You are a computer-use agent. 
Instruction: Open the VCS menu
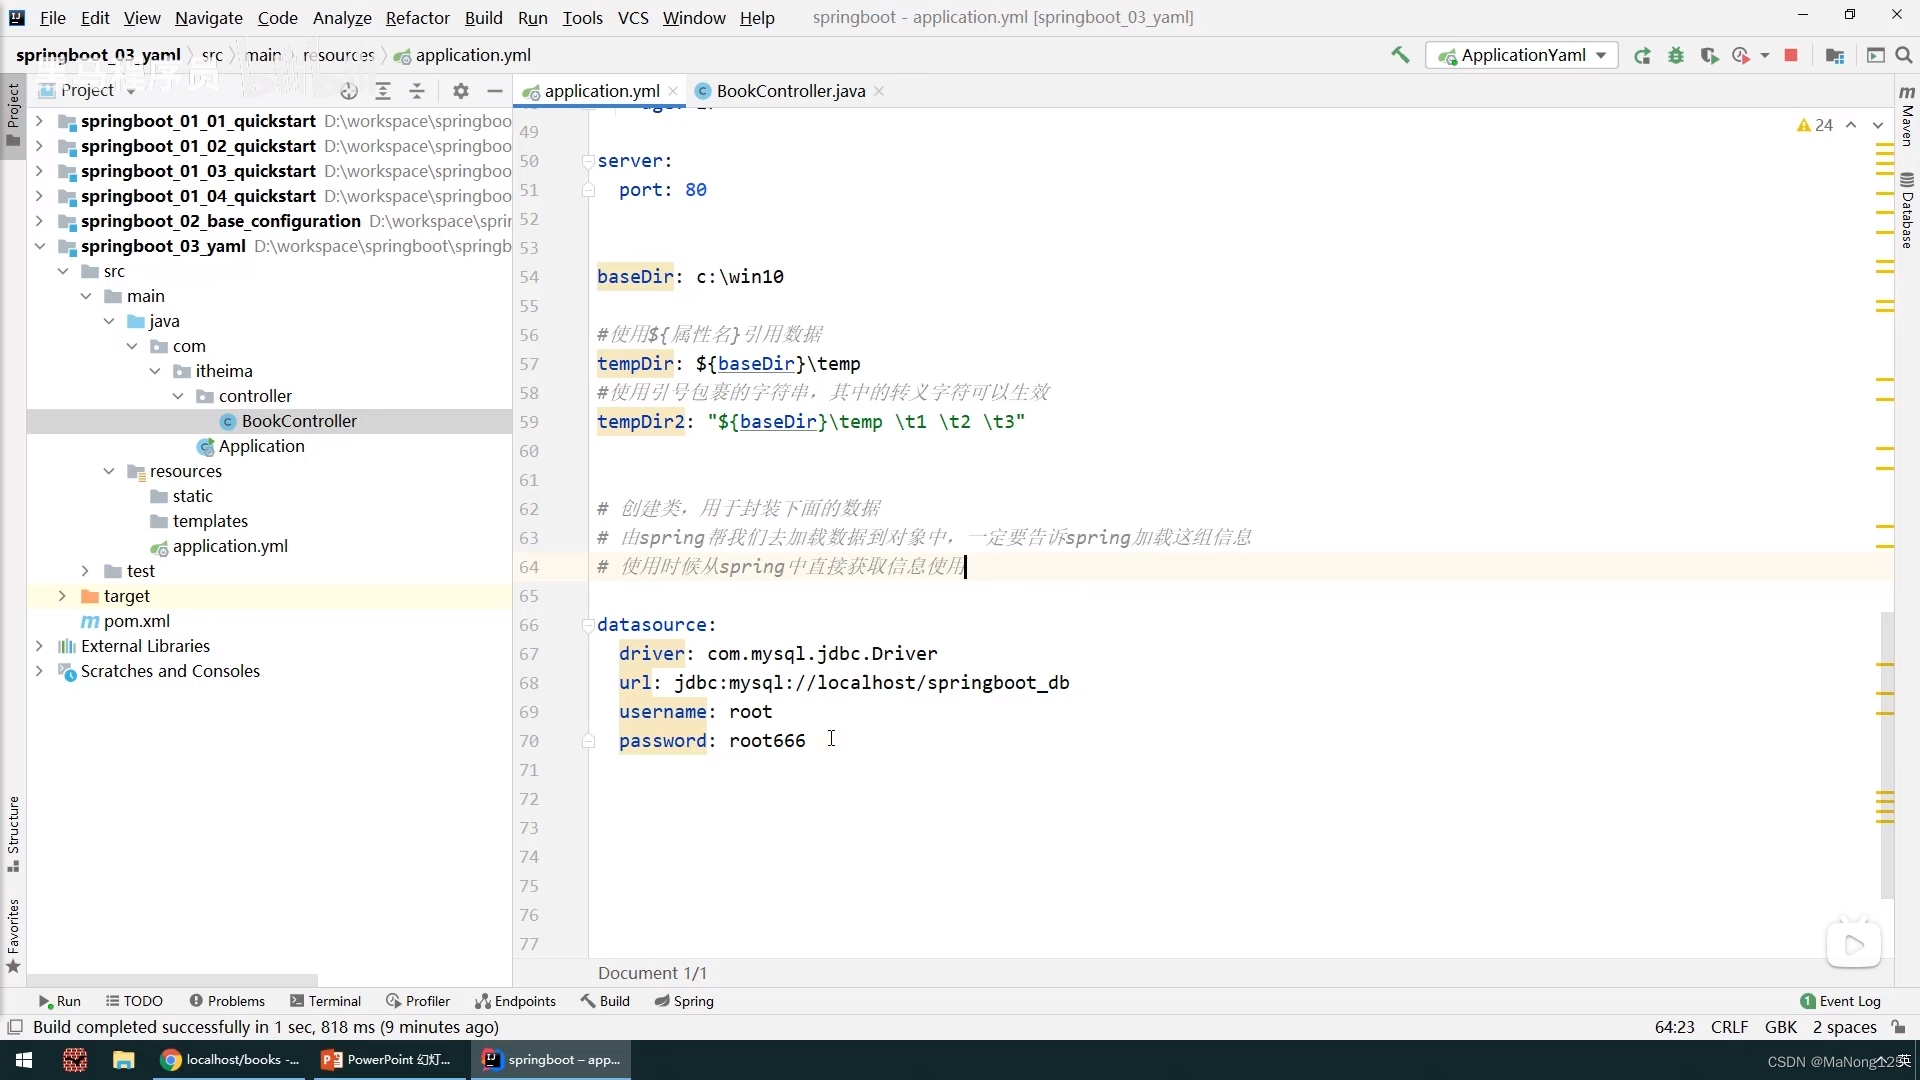pos(633,18)
